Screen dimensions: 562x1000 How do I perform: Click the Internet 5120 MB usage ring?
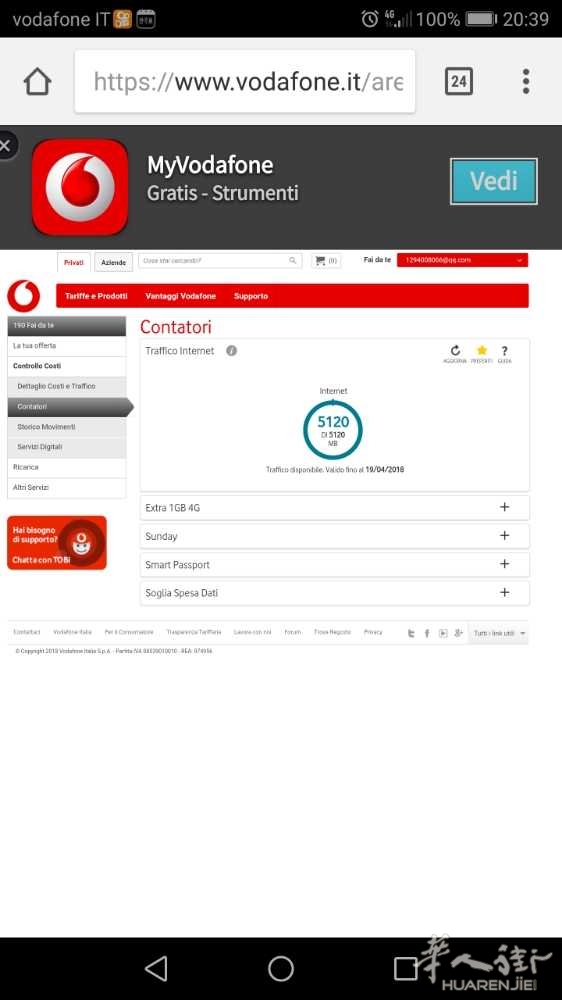332,429
